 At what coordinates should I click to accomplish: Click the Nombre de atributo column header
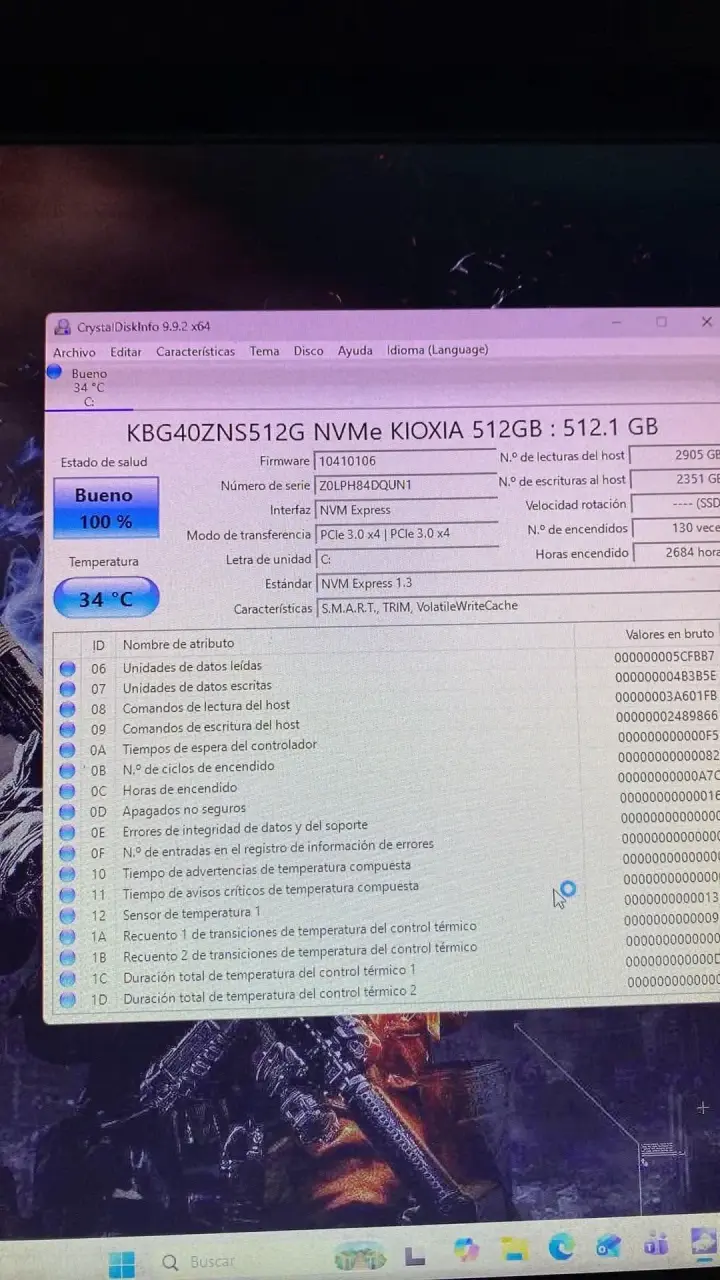pos(178,643)
